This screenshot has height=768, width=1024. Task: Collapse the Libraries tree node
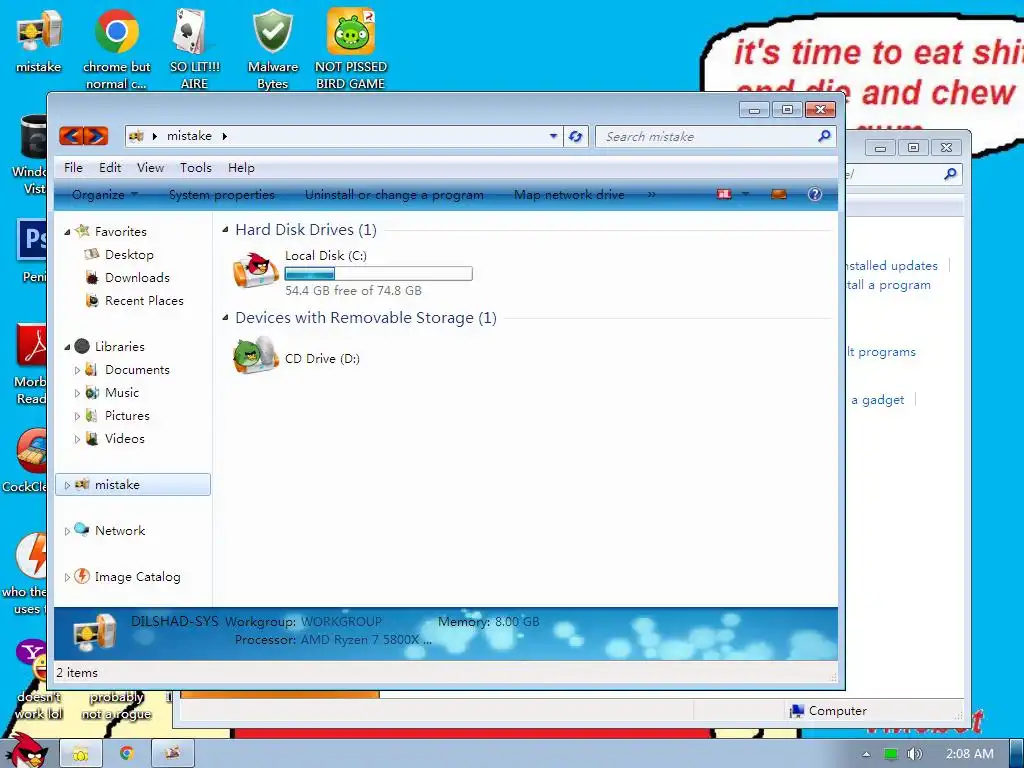[x=67, y=347]
